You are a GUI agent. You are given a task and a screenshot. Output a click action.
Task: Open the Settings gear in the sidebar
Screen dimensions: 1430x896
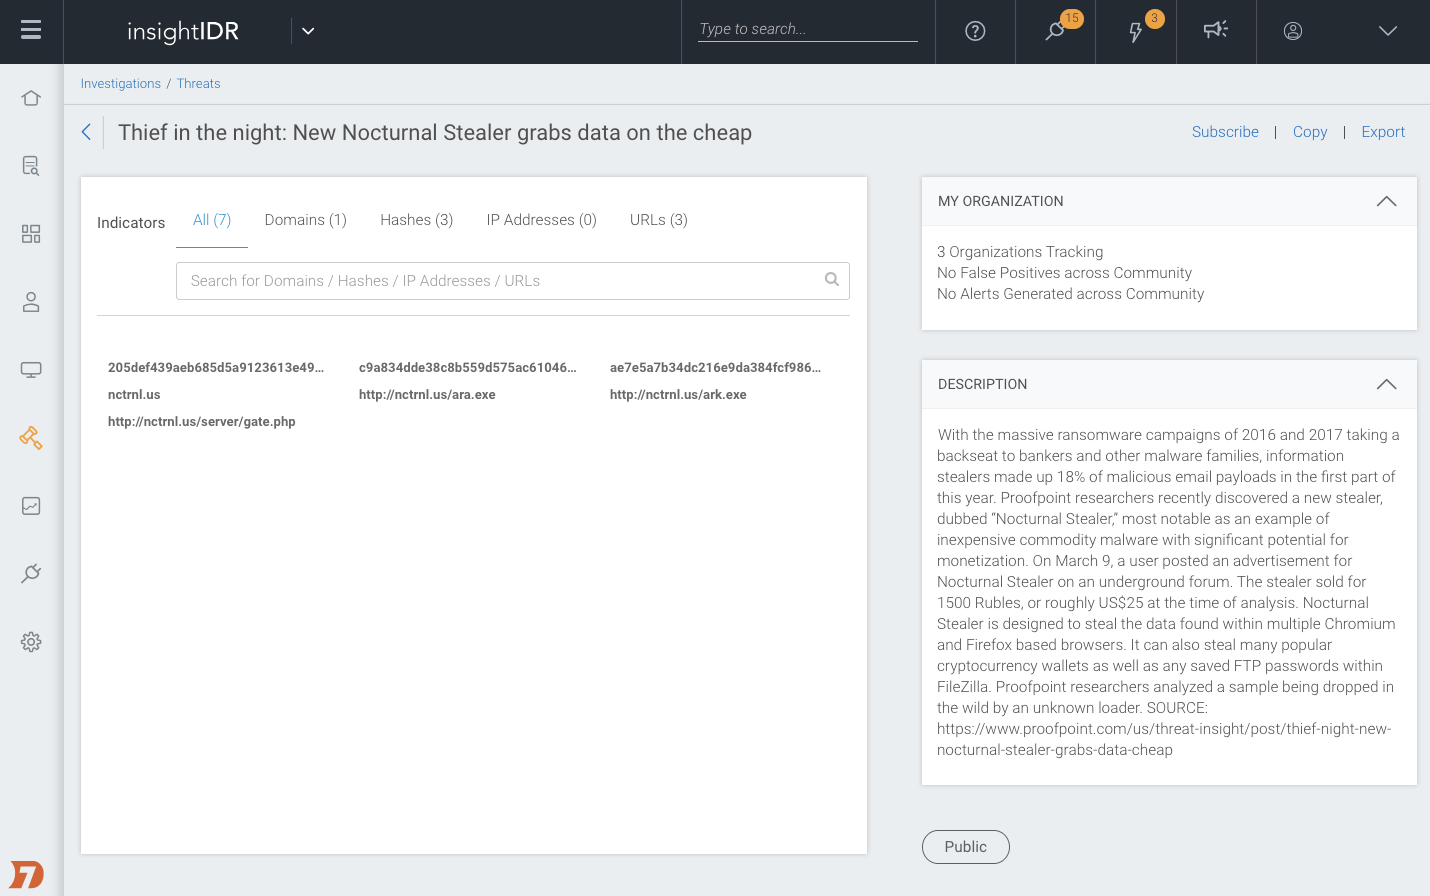point(31,642)
